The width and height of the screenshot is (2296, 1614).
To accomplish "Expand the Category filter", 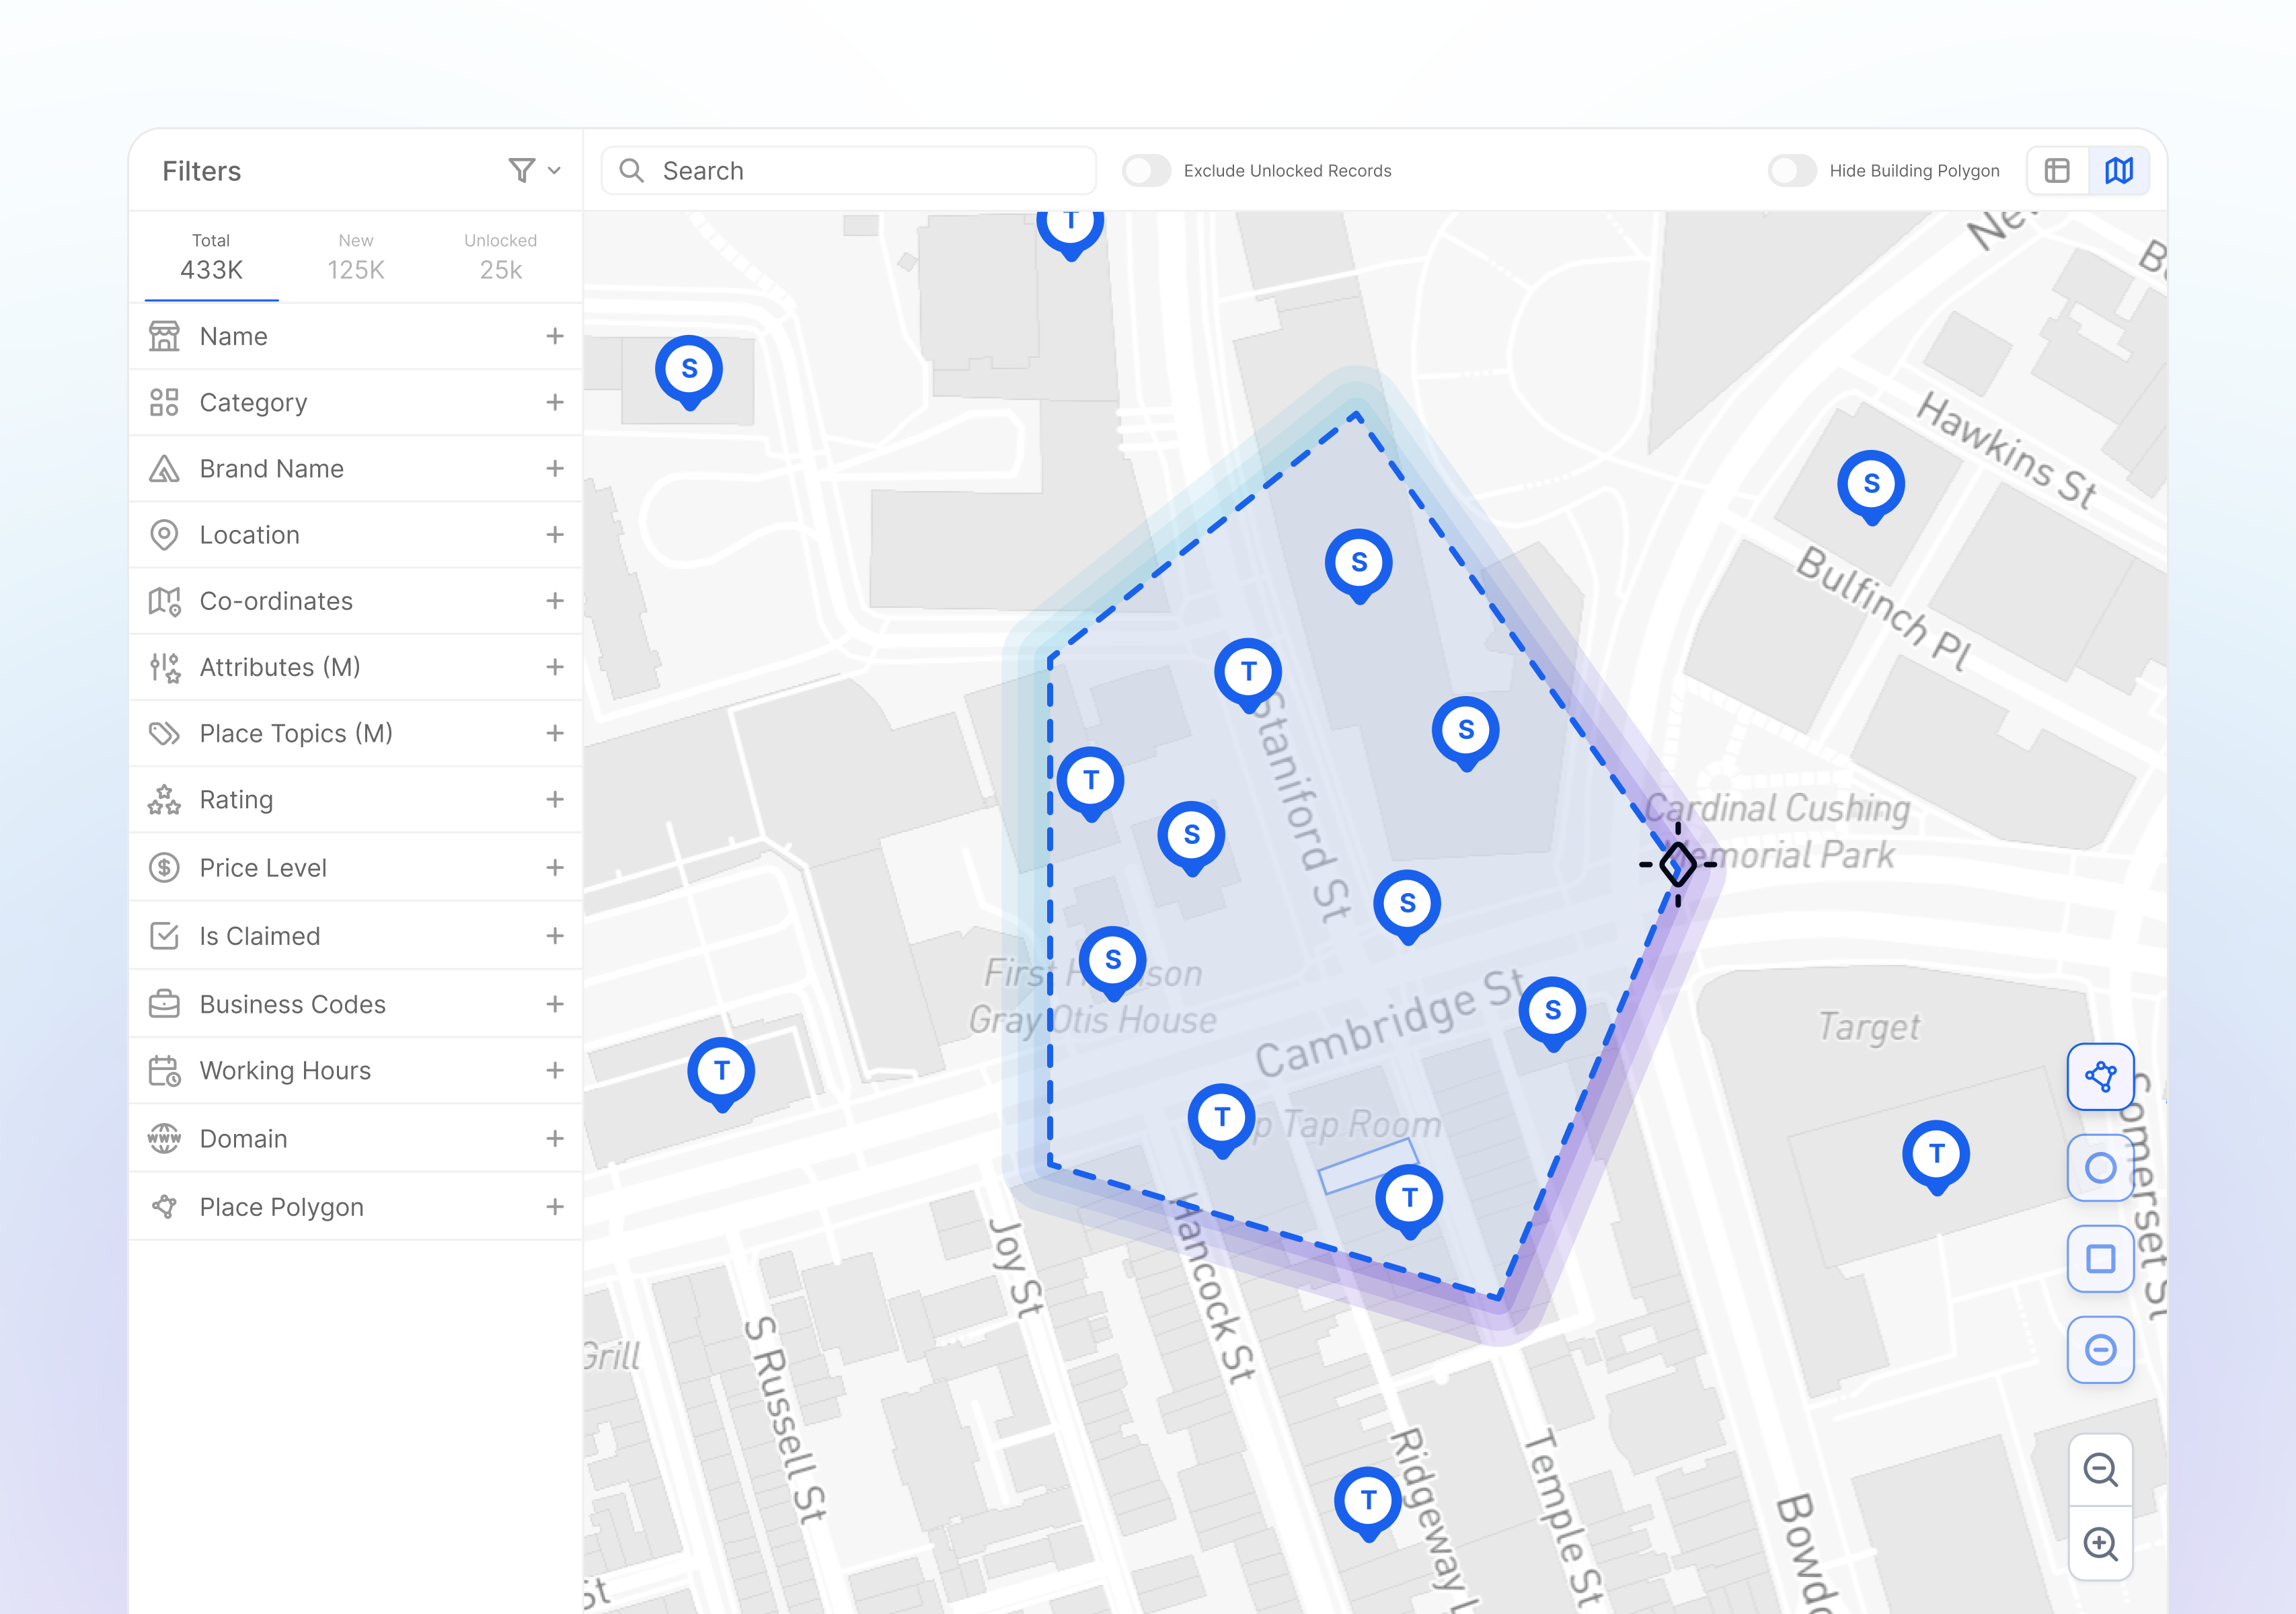I will click(555, 402).
